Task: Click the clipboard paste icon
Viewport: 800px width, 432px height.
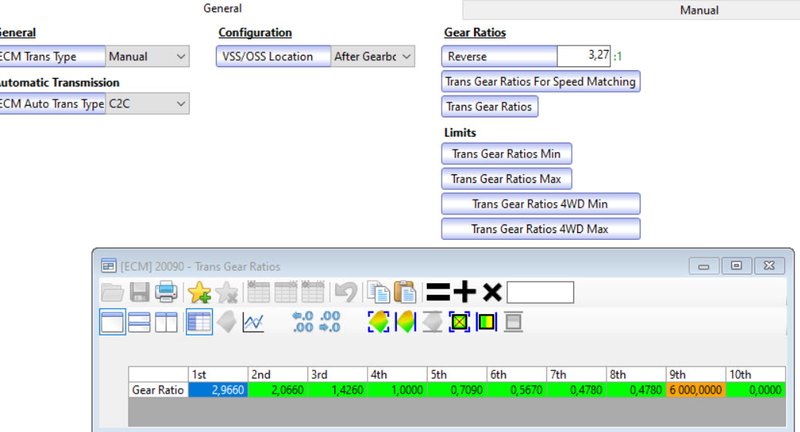Action: pyautogui.click(x=406, y=292)
